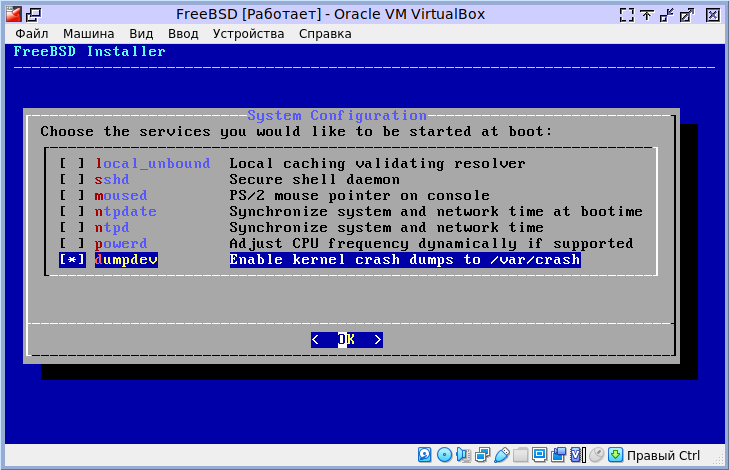Image resolution: width=729 pixels, height=470 pixels.
Task: Click the hard disk activity status icon
Action: 424,455
